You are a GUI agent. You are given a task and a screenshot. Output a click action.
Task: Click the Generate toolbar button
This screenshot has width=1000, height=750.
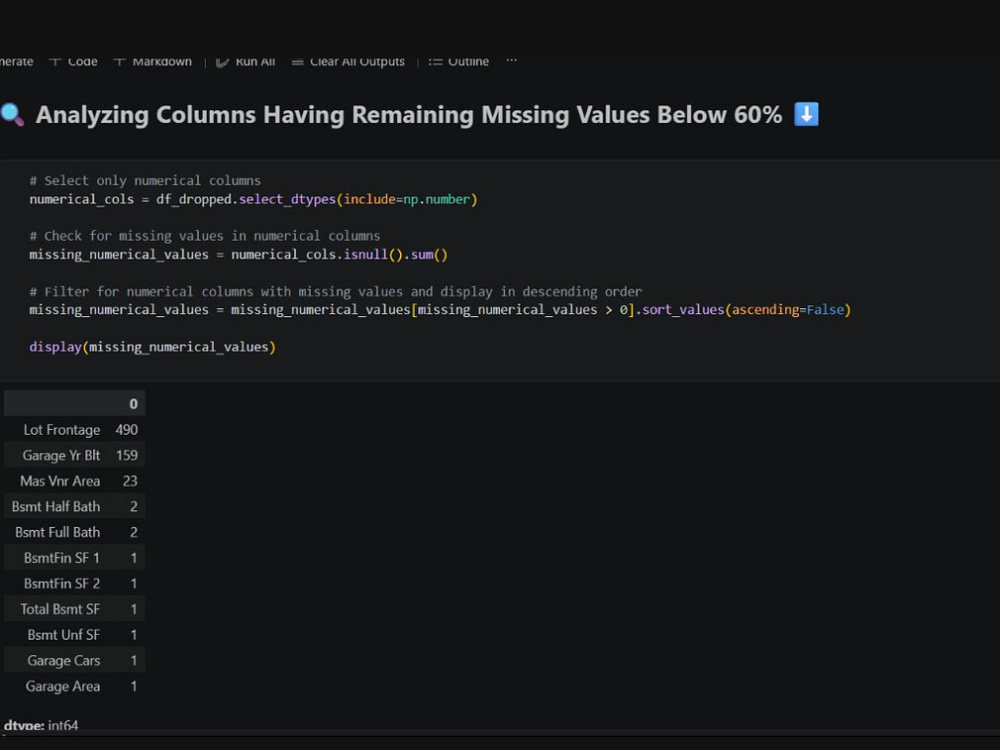click(17, 61)
